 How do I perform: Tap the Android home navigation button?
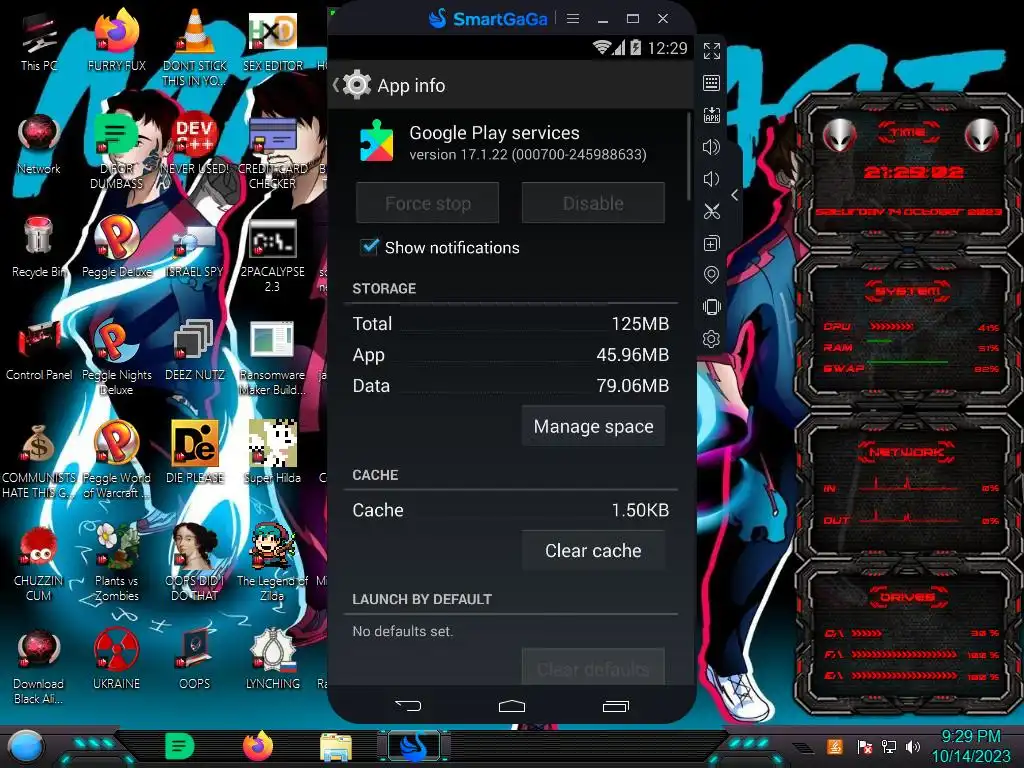pyautogui.click(x=511, y=705)
